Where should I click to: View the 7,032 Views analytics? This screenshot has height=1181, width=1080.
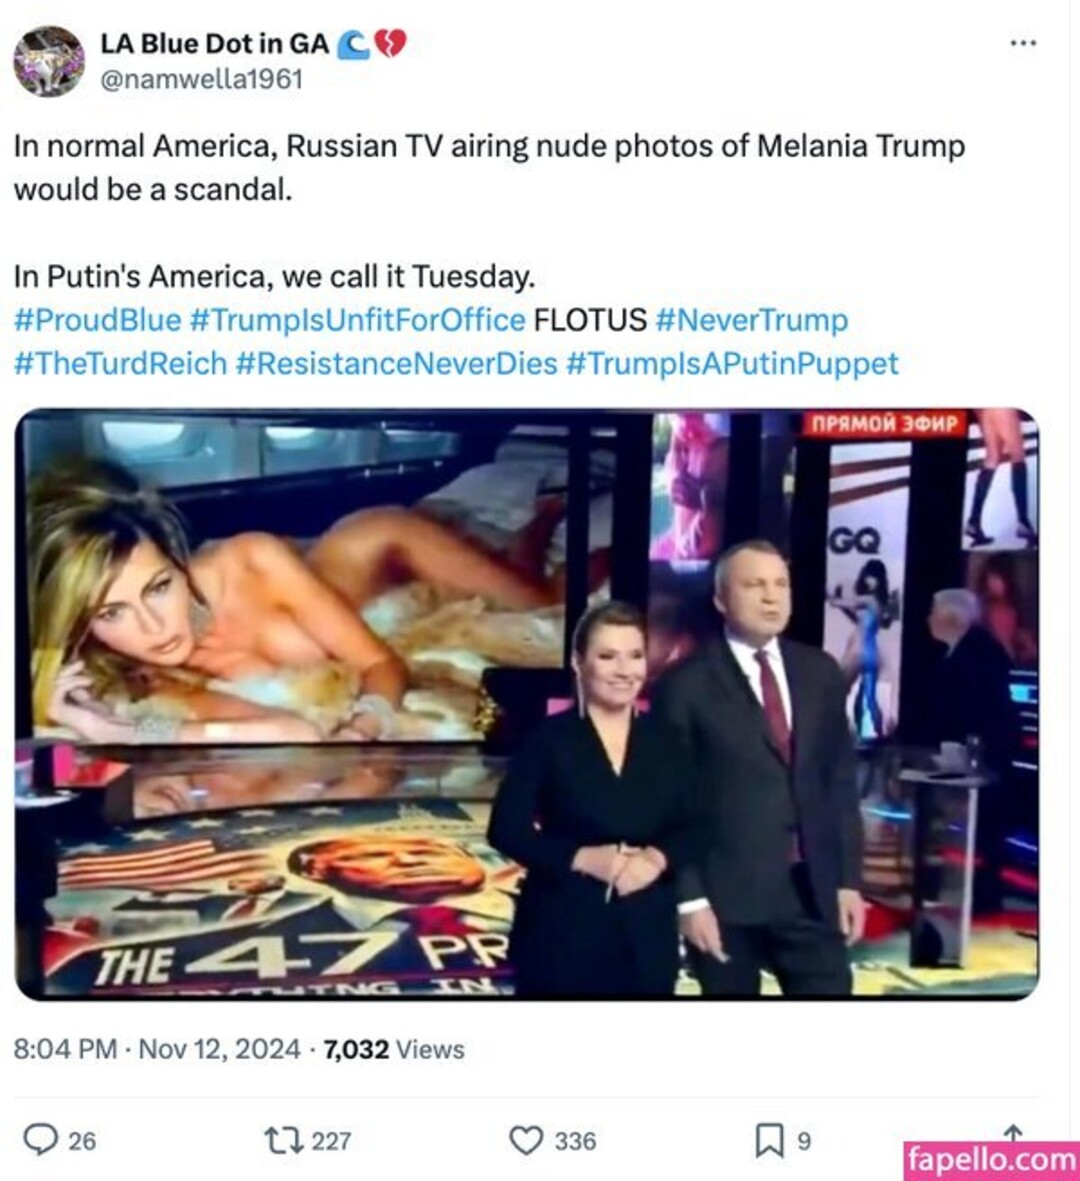point(393,1049)
